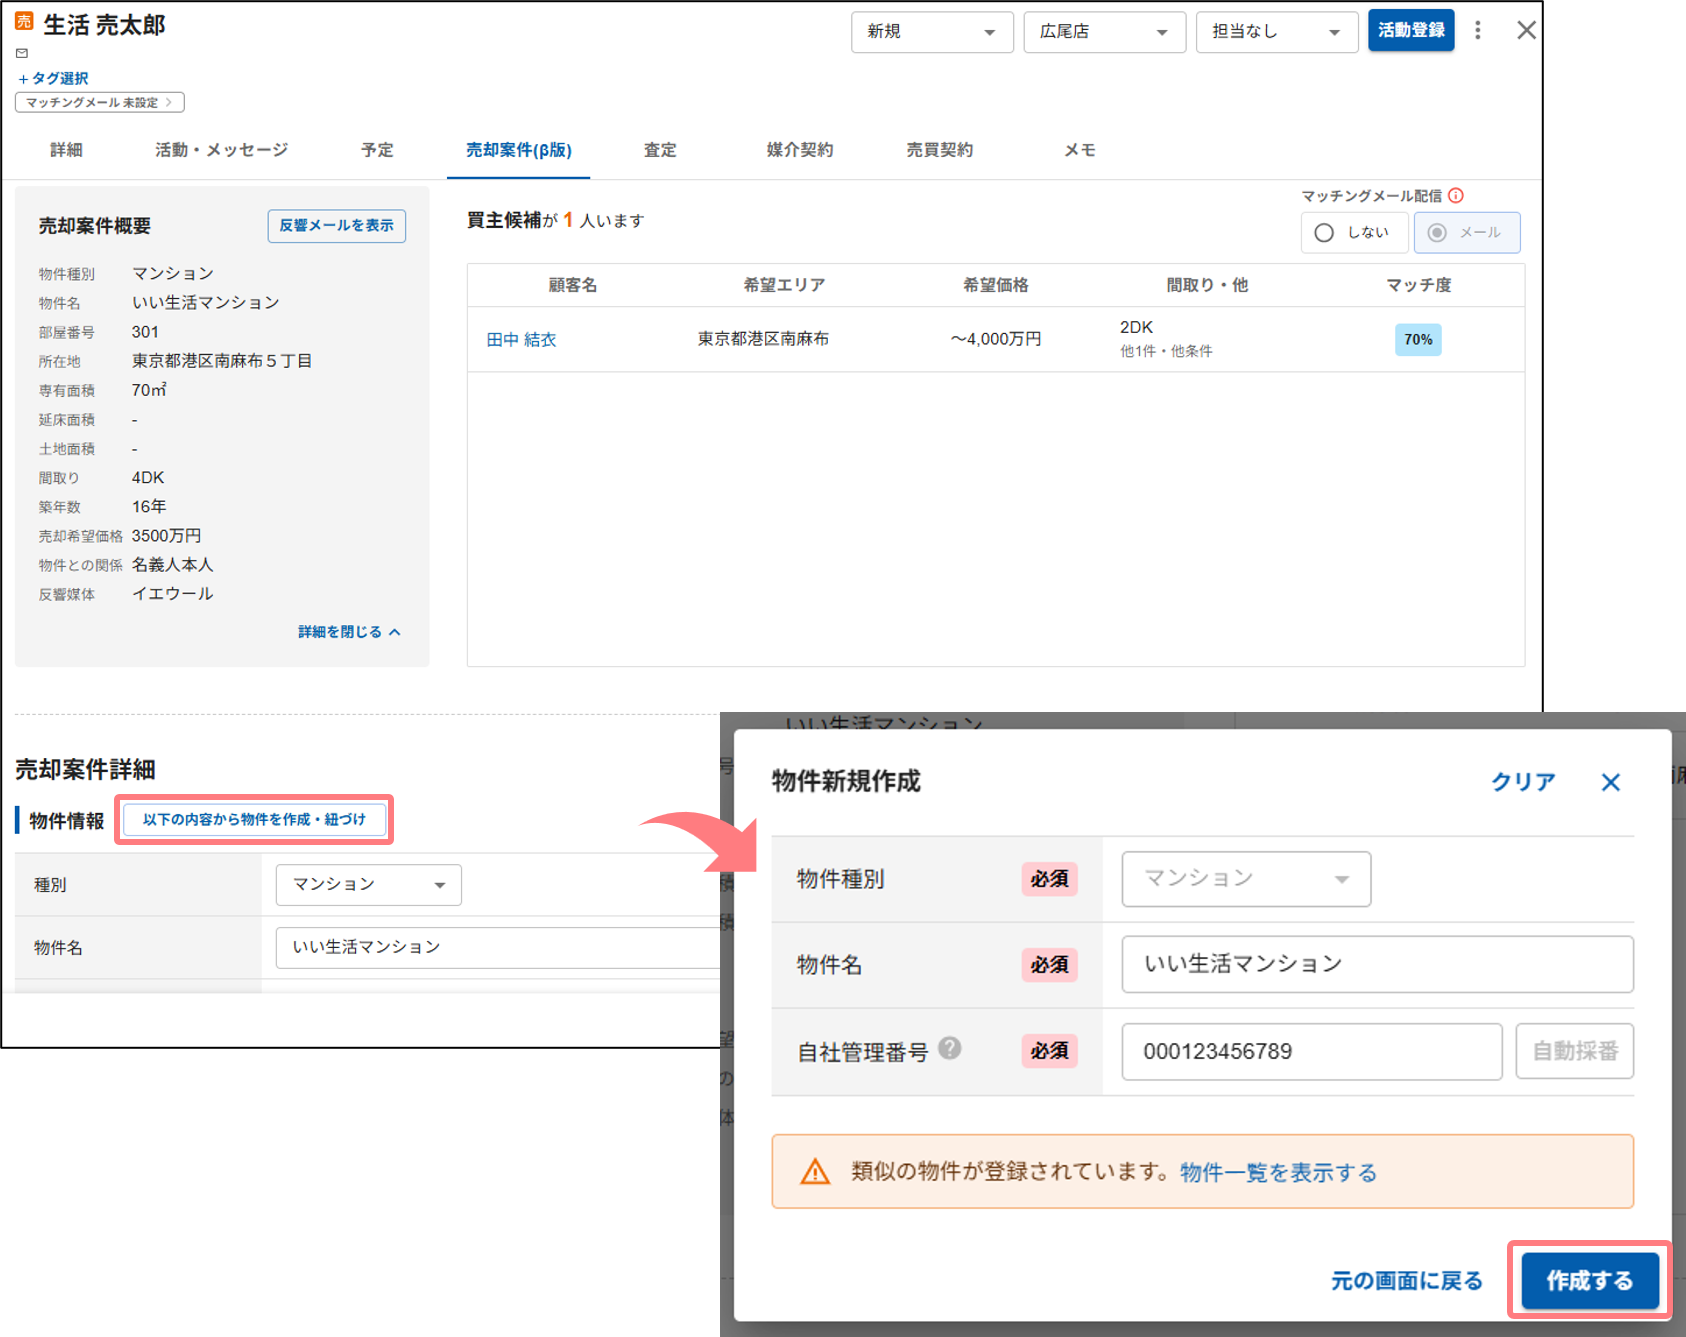Image resolution: width=1686 pixels, height=1337 pixels.
Task: Click the 東京都港区南麻布５丁目 address value
Action: coord(222,361)
